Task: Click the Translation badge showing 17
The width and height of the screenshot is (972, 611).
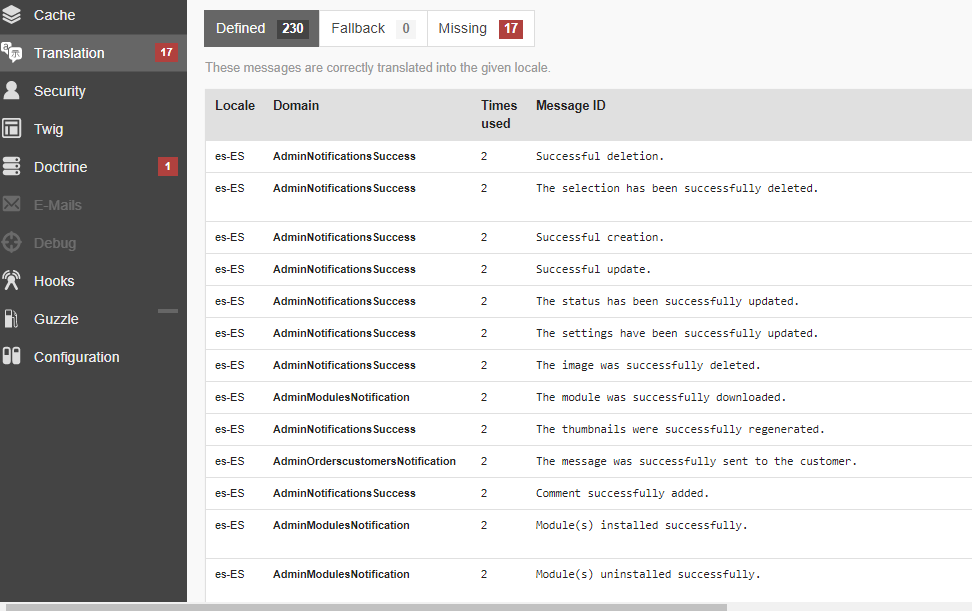Action: 166,53
